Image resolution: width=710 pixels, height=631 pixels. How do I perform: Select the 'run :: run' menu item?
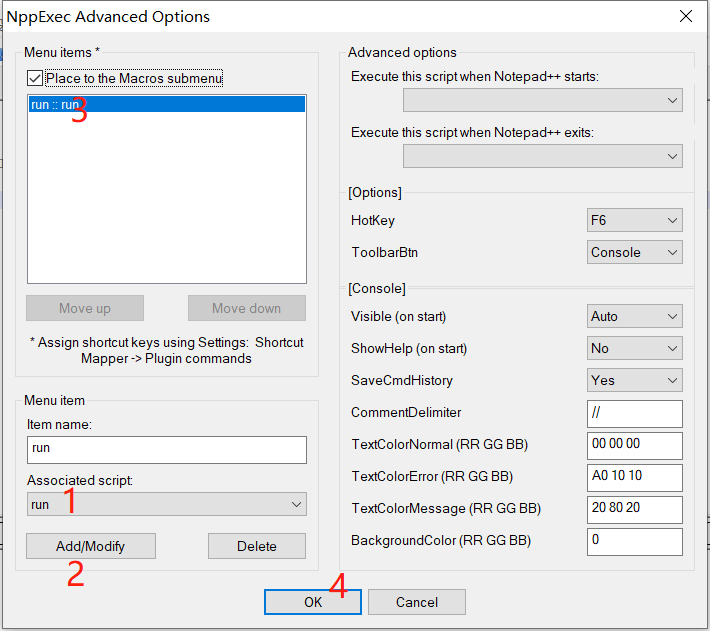coord(167,105)
